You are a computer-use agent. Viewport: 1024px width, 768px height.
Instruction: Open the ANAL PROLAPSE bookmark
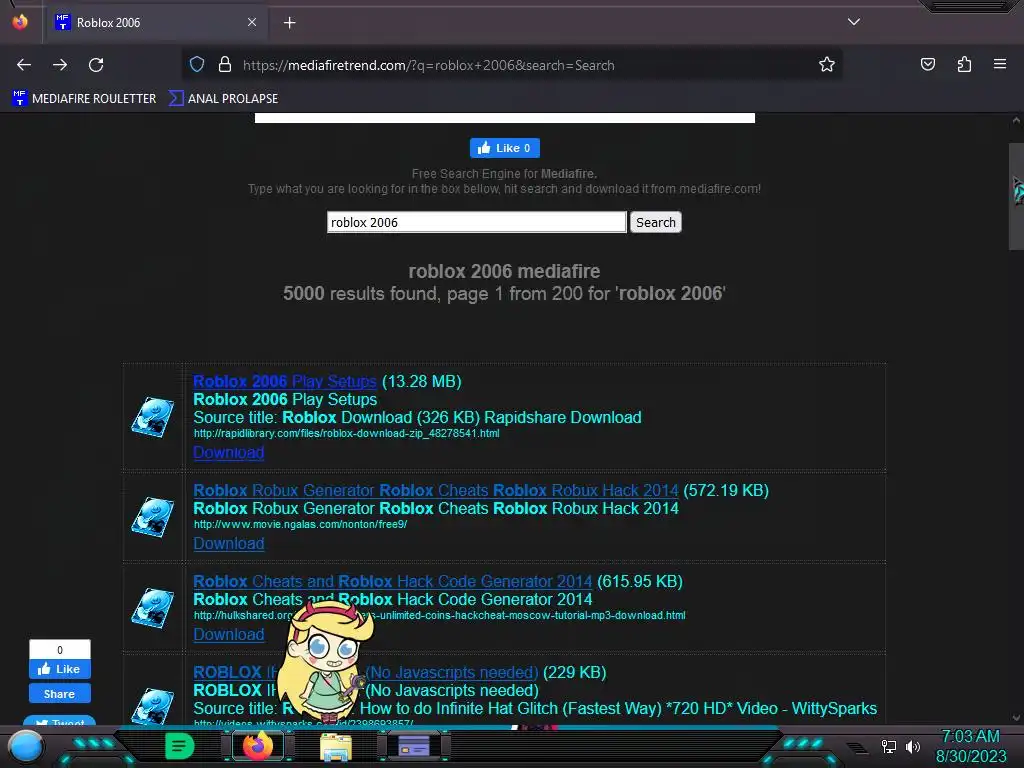(x=223, y=99)
